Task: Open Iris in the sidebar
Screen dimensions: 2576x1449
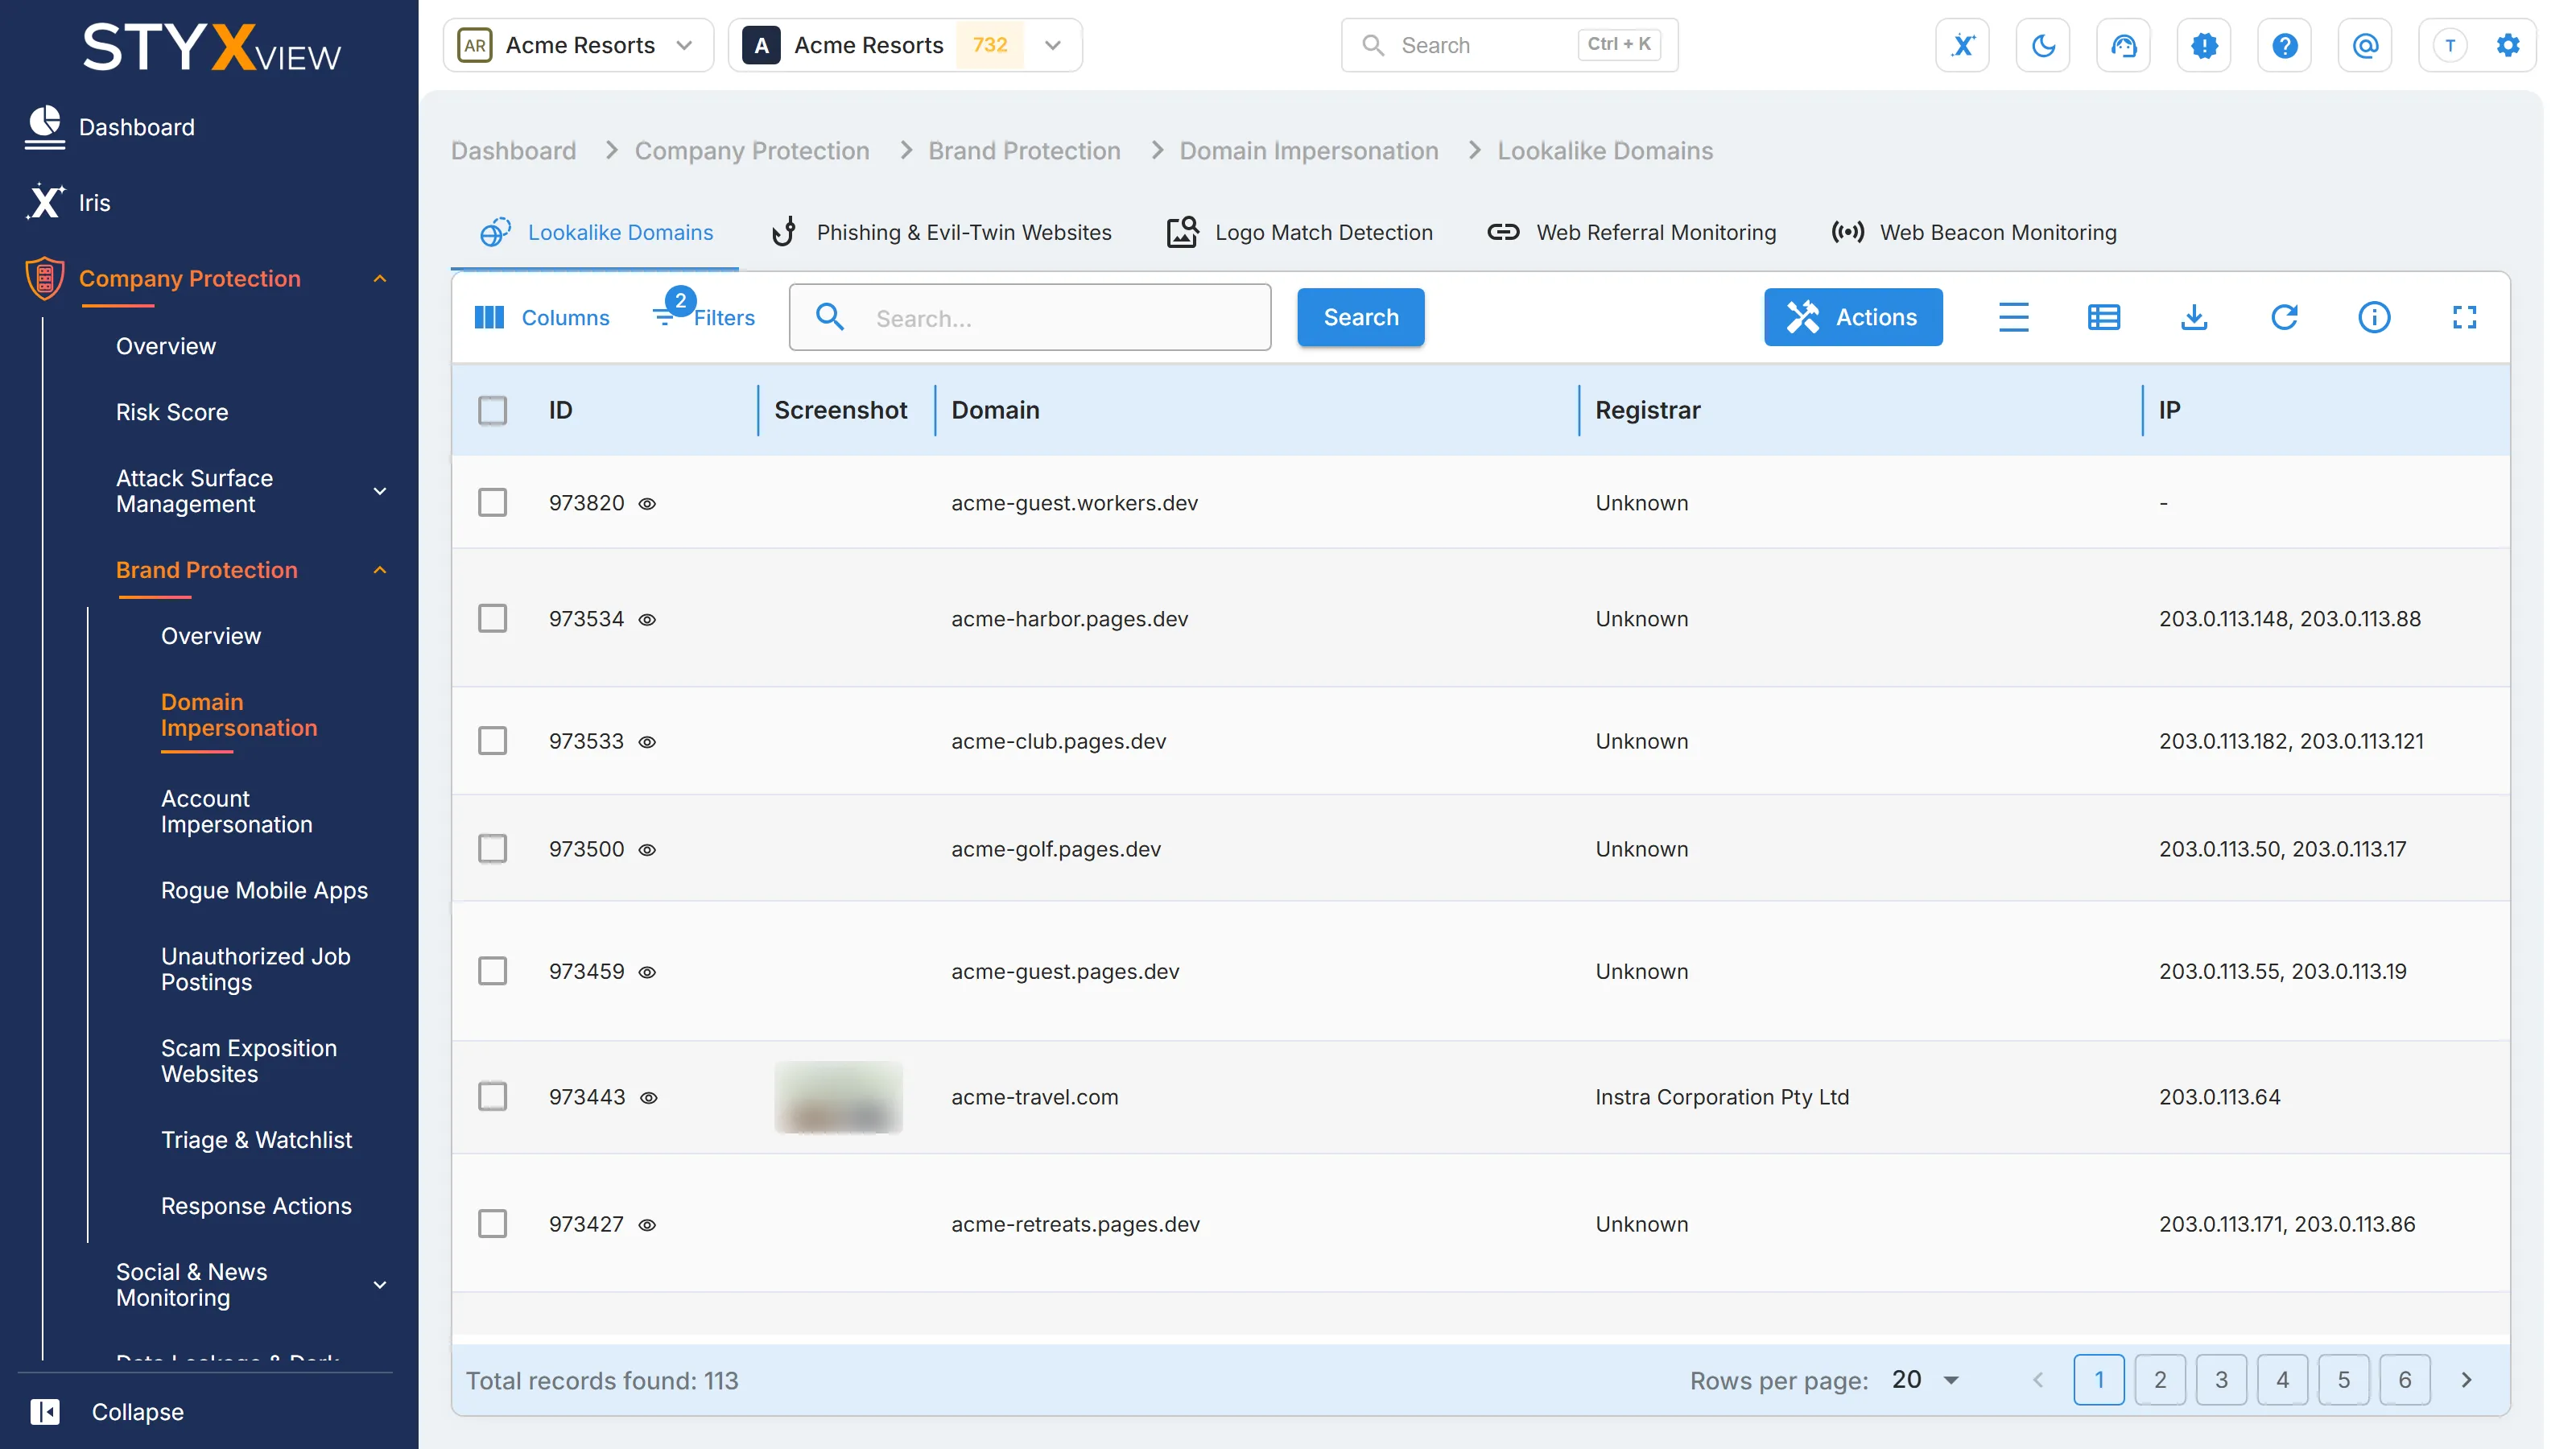Action: (68, 202)
